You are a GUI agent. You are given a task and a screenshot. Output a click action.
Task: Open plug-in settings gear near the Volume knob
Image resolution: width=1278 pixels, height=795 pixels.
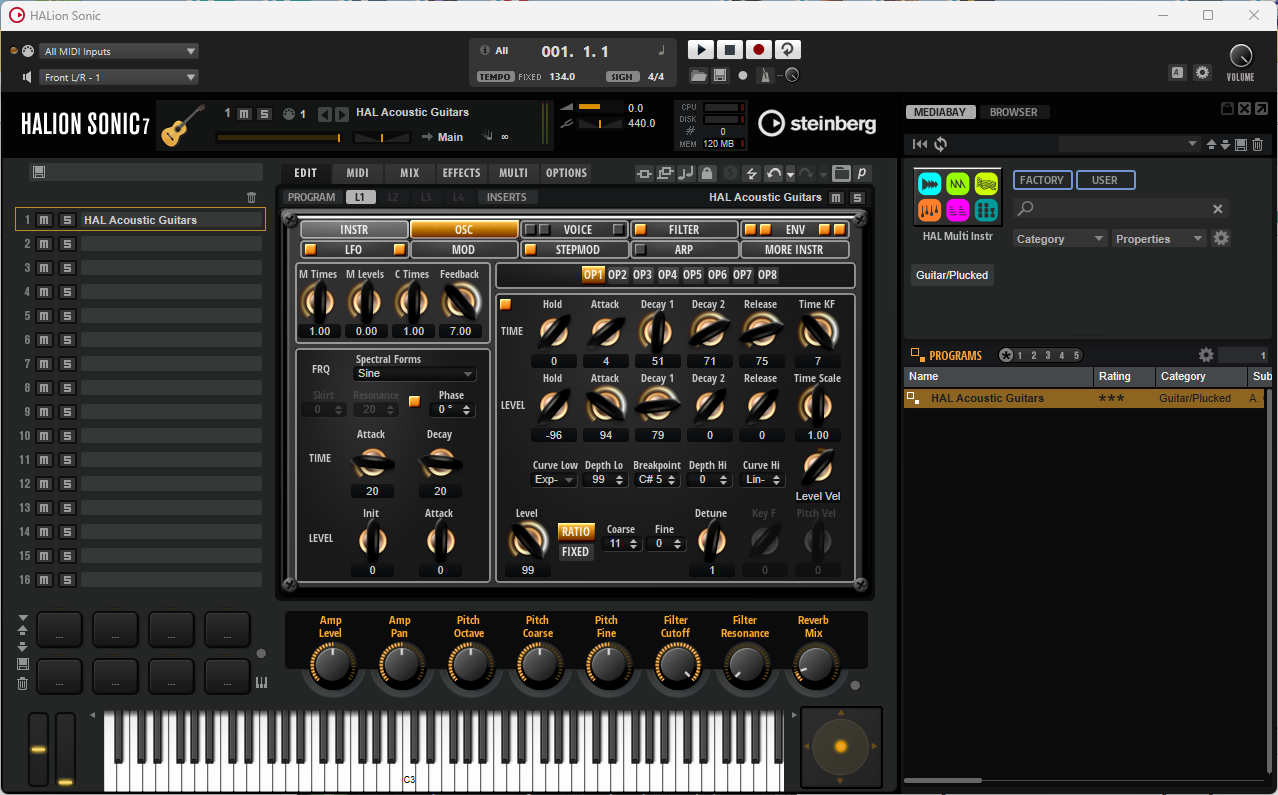point(1203,73)
